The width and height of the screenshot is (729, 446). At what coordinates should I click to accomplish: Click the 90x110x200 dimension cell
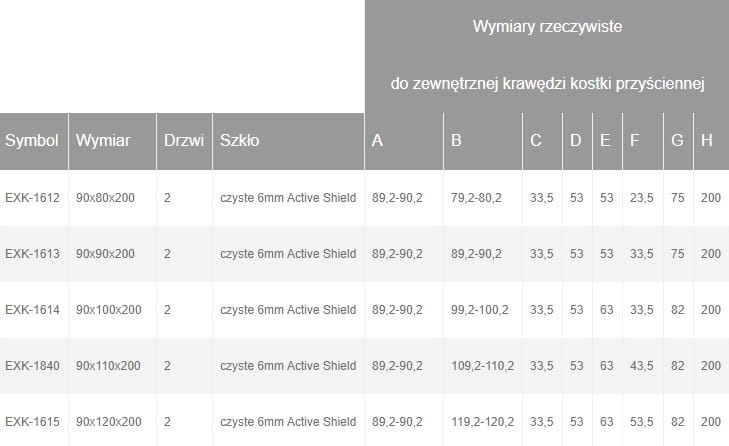click(x=108, y=366)
